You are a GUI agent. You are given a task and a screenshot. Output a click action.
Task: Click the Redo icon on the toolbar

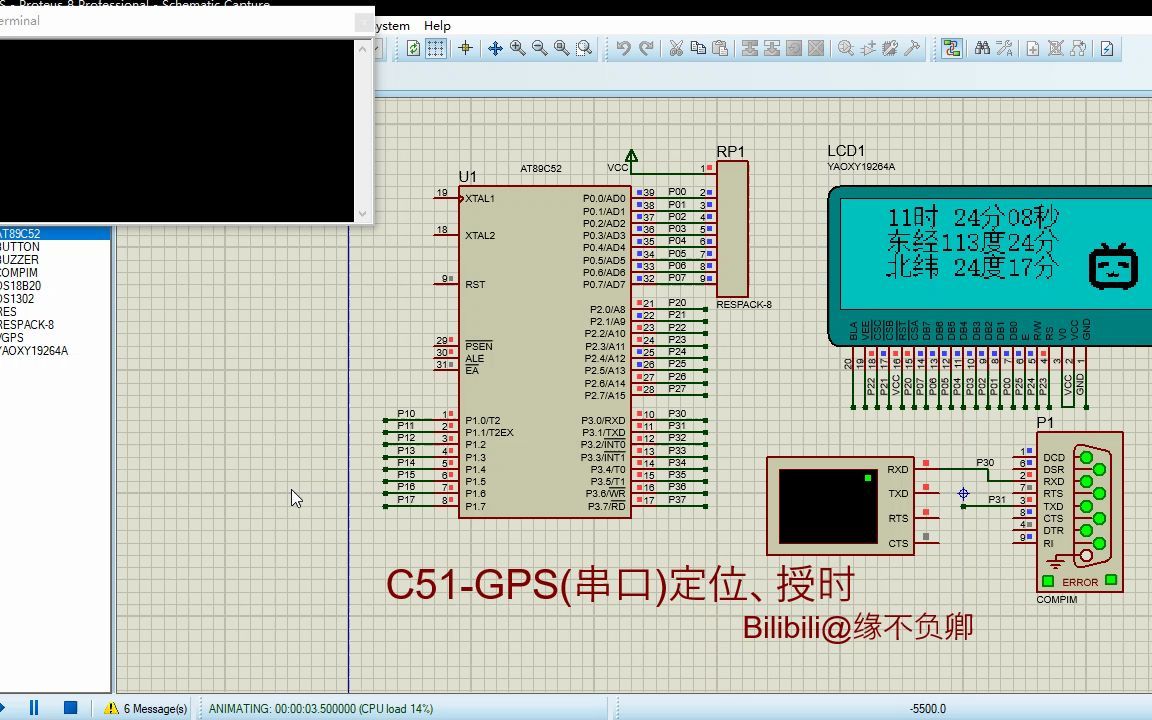point(647,47)
